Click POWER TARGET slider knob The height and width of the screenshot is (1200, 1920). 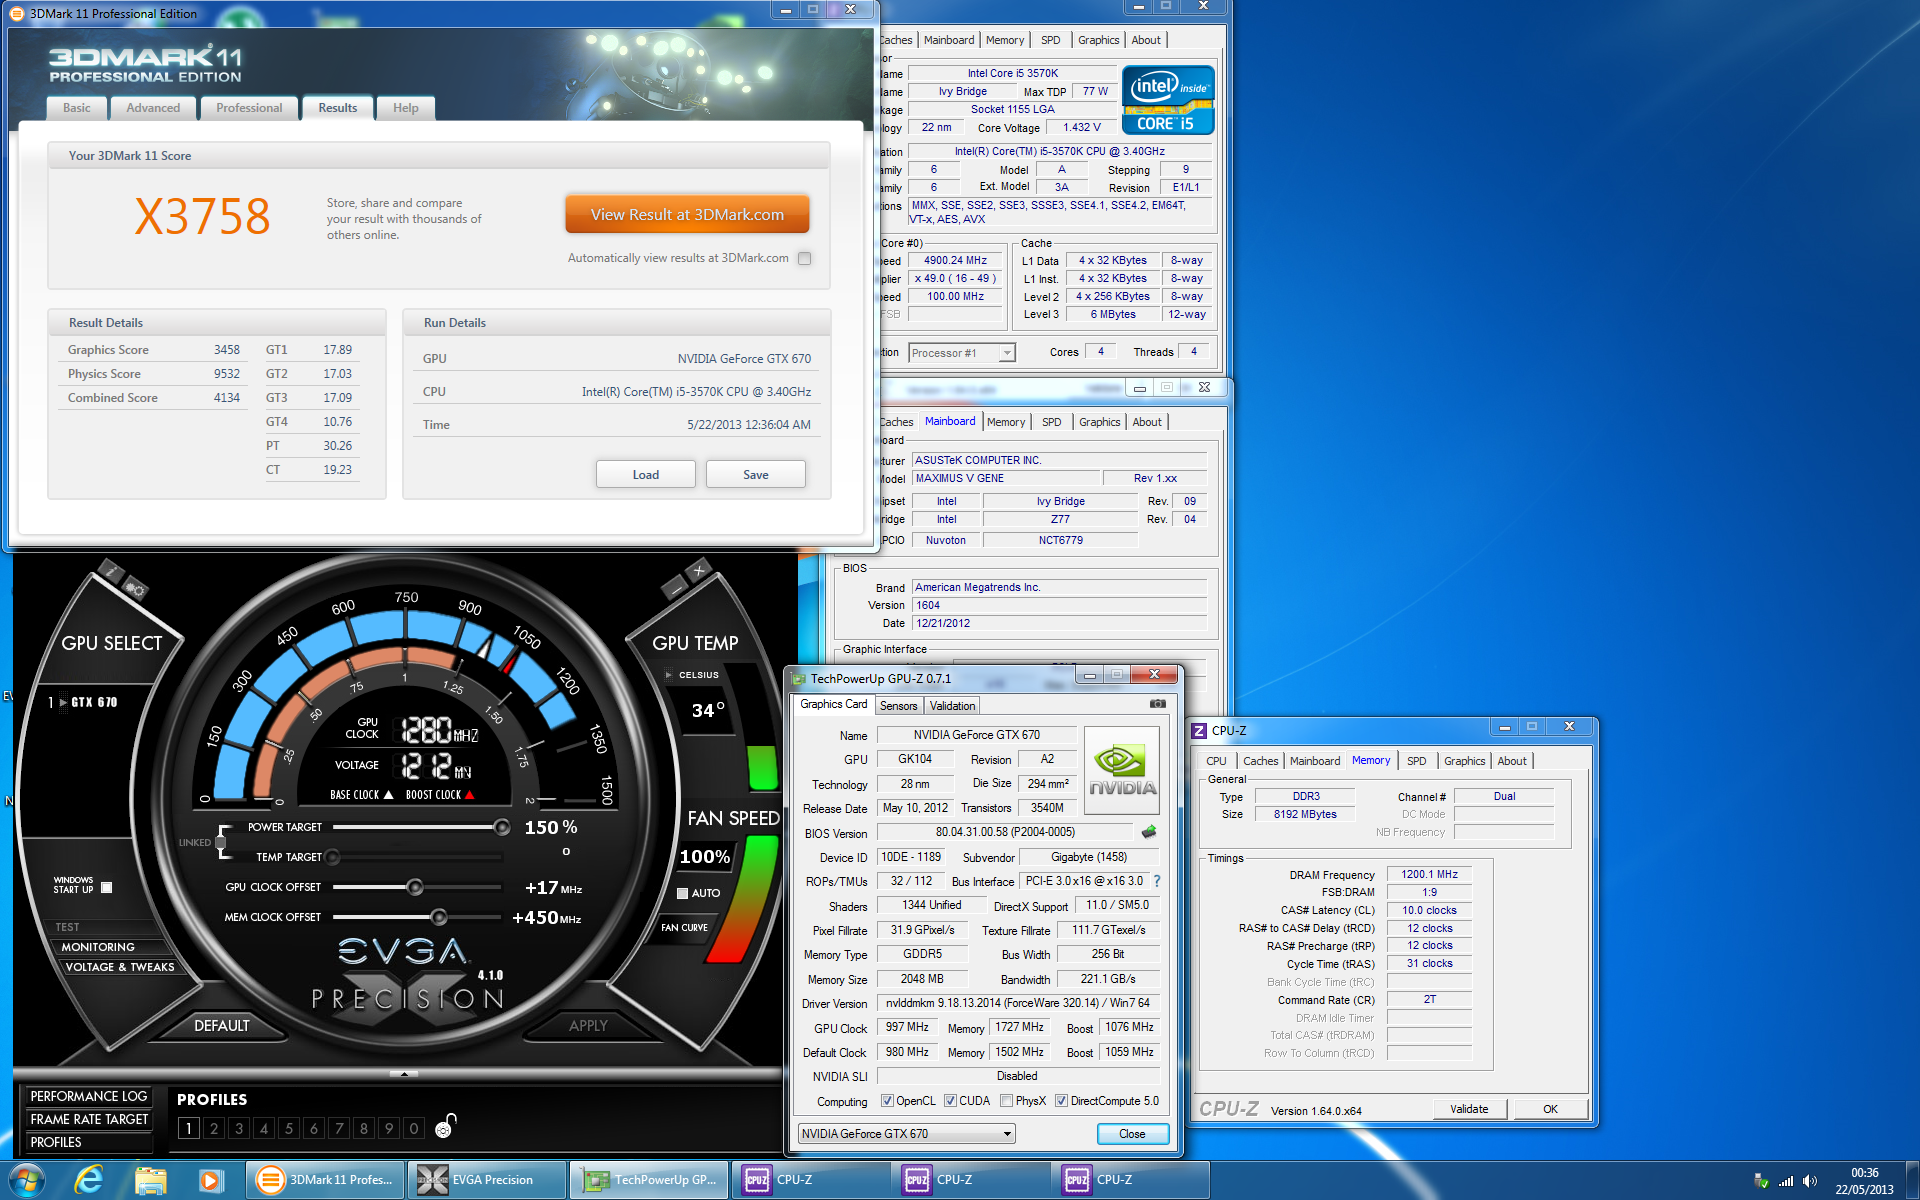tap(502, 827)
